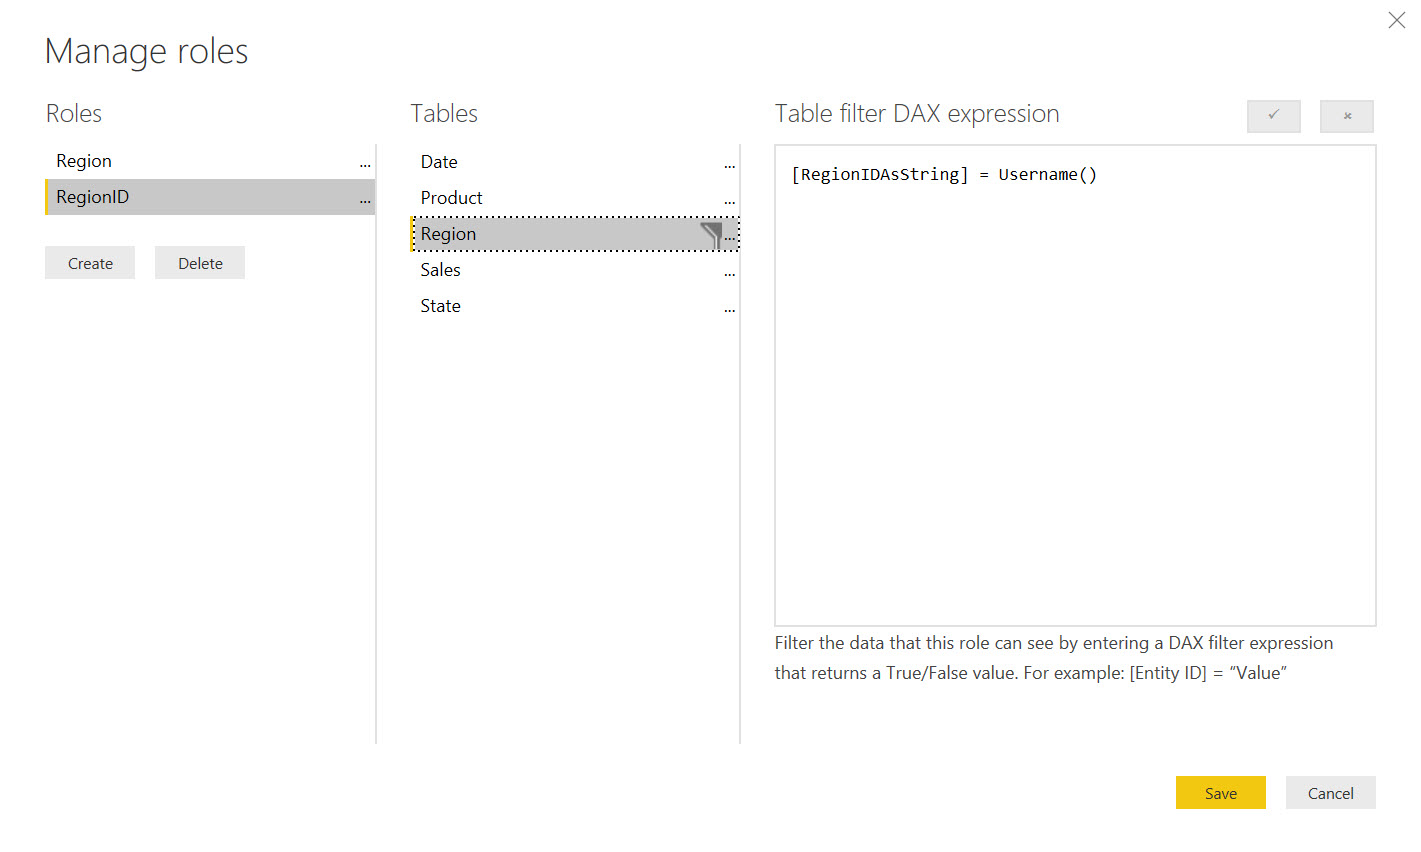Image resolution: width=1421 pixels, height=852 pixels.
Task: Cancel the Manage roles dialog
Action: [1330, 792]
